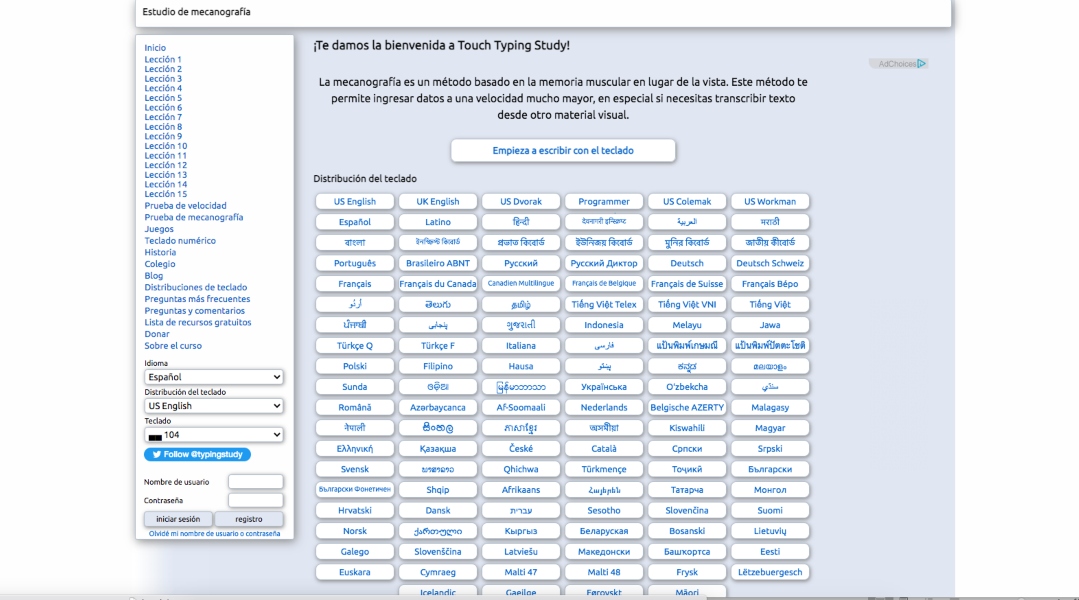Open Prueba de mecanografía link
The image size is (1079, 600).
[x=193, y=217]
